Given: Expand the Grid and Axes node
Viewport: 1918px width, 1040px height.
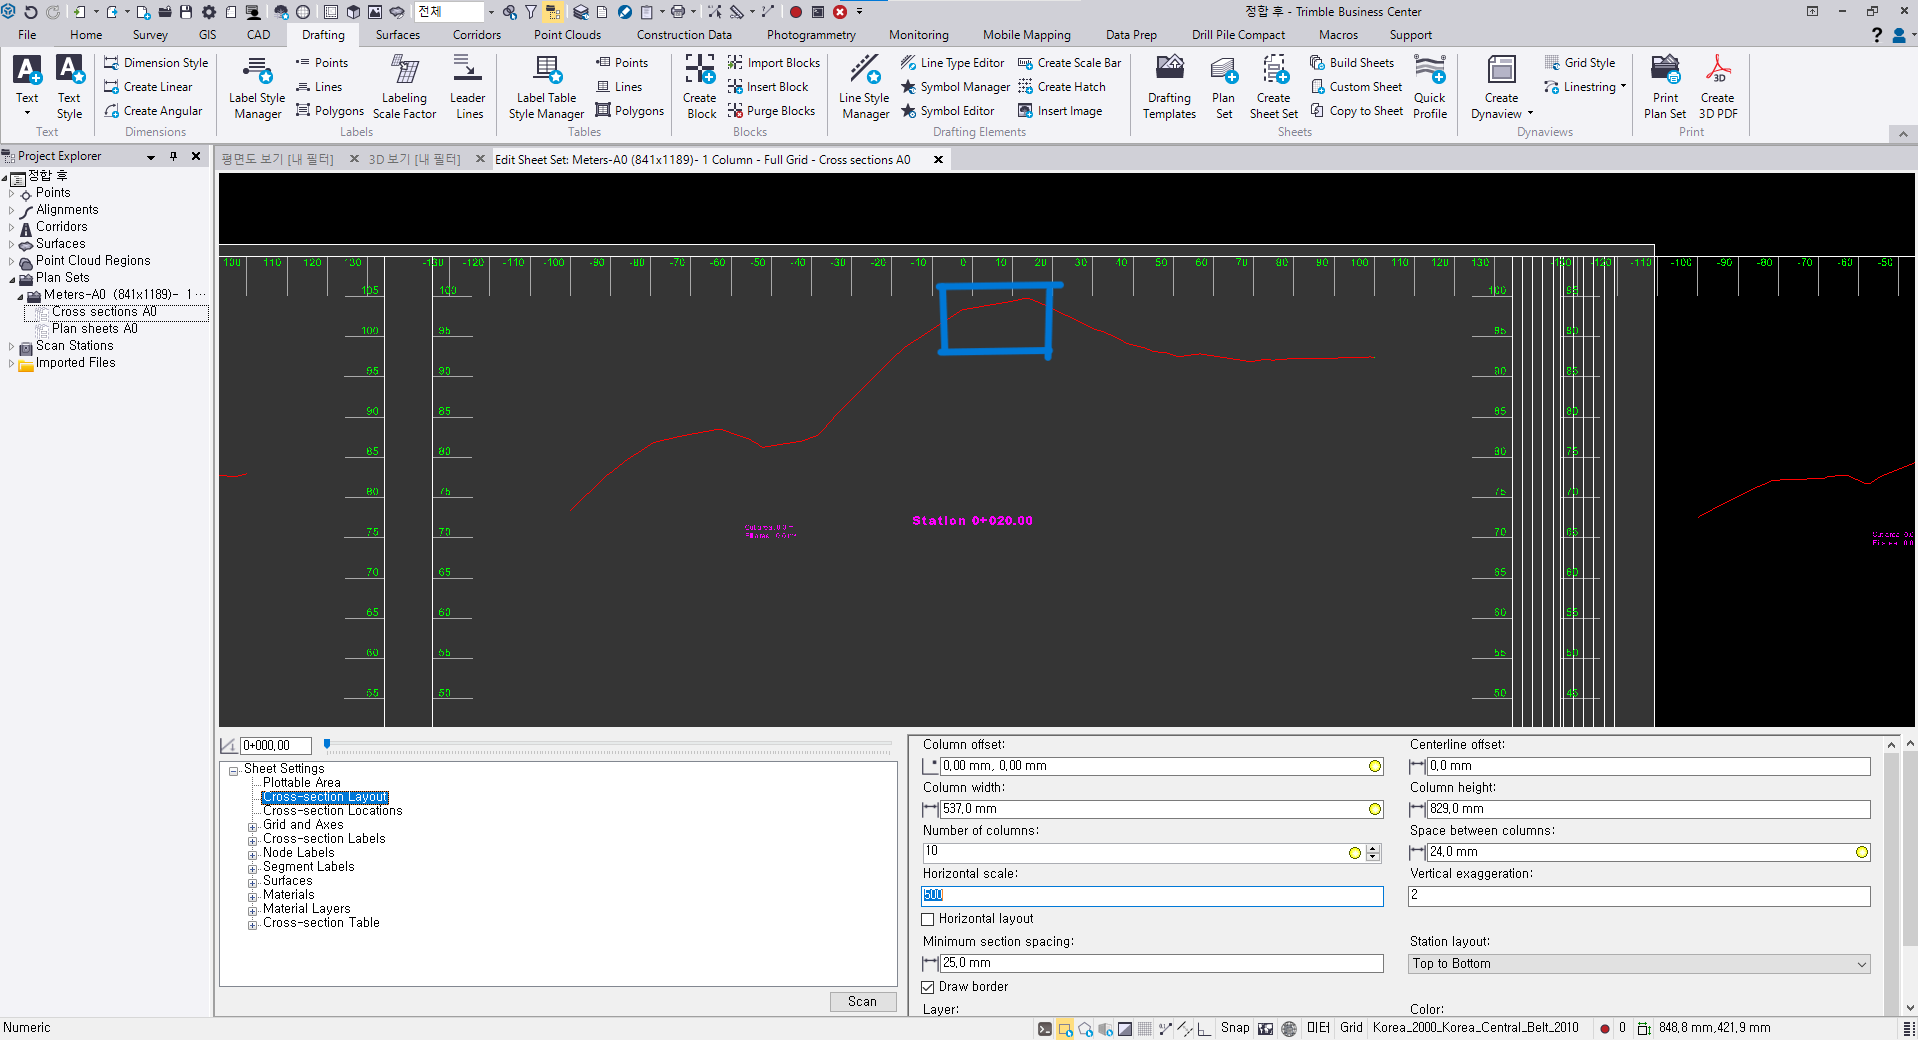Looking at the screenshot, I should (x=253, y=826).
